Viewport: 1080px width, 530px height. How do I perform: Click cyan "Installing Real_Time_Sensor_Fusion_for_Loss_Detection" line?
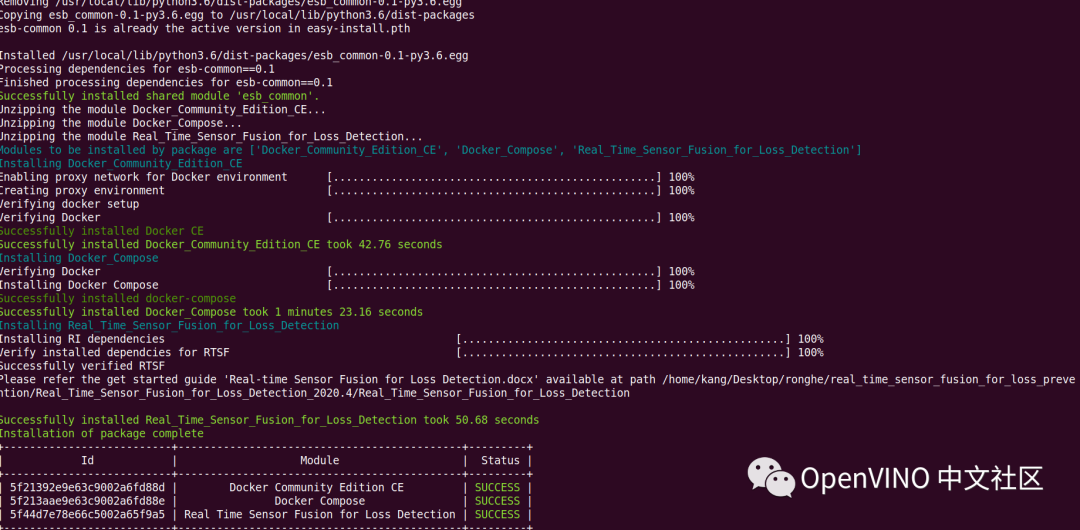point(169,325)
